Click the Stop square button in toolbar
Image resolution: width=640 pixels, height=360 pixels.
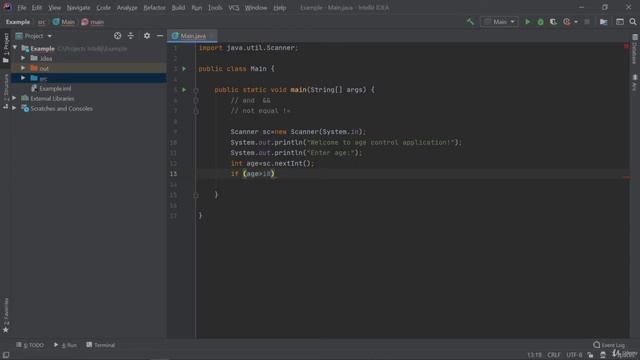(x=587, y=22)
